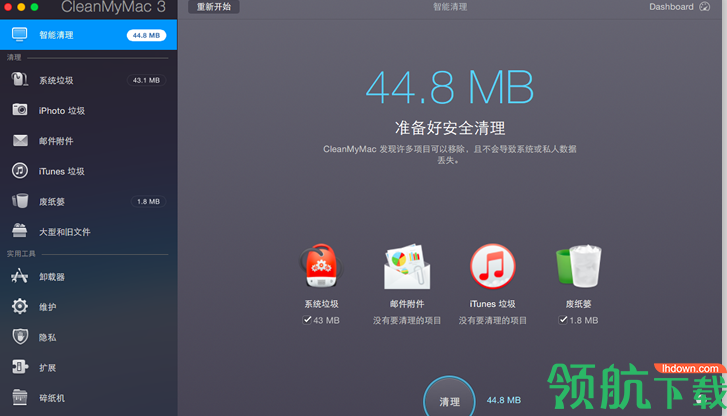Viewport: 727px width, 416px height.
Task: Click the red close window button
Action: (8, 6)
